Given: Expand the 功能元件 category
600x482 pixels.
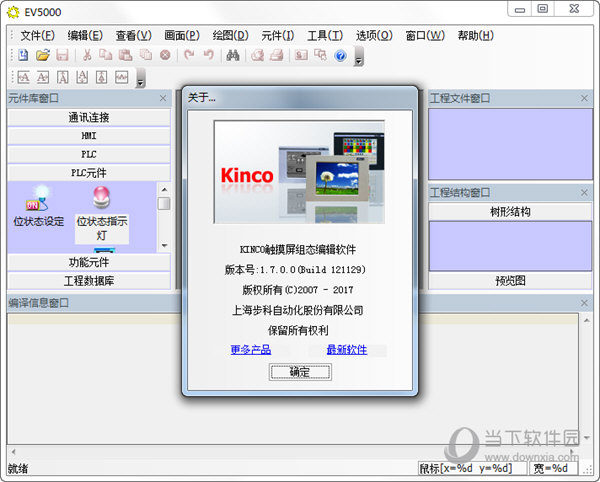Looking at the screenshot, I should click(89, 262).
